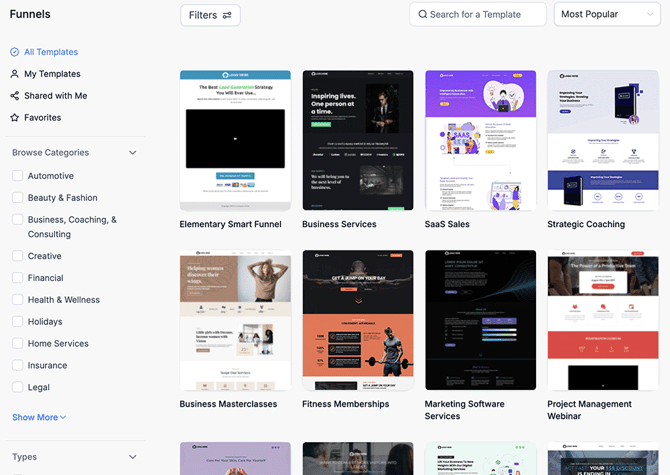Click the Funnels page heading
The width and height of the screenshot is (670, 475).
point(30,14)
